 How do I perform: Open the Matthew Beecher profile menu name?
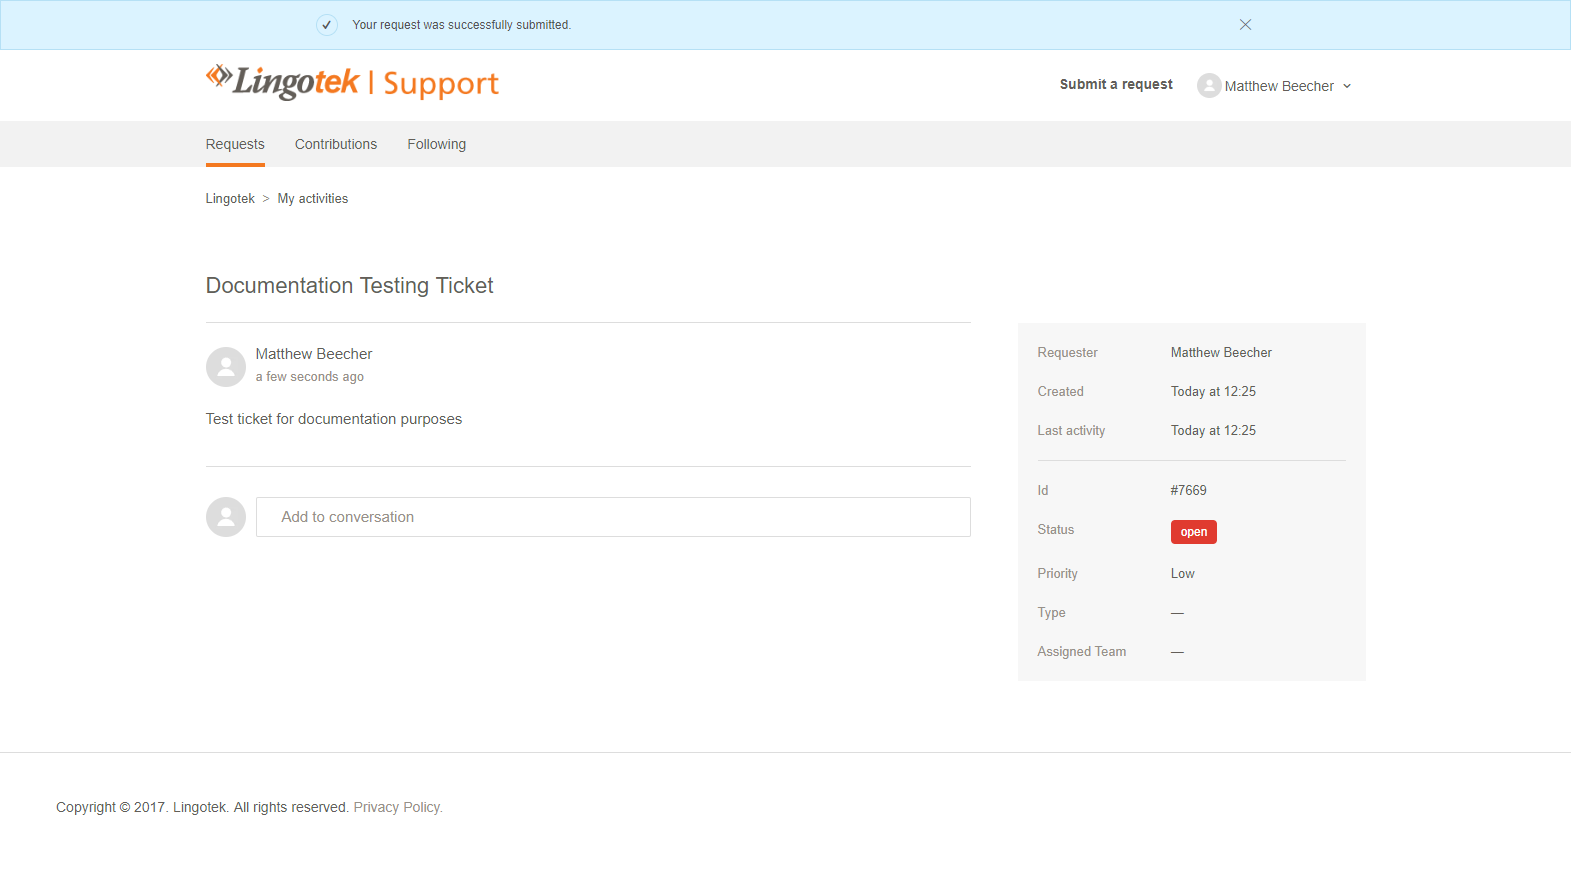[x=1279, y=86]
